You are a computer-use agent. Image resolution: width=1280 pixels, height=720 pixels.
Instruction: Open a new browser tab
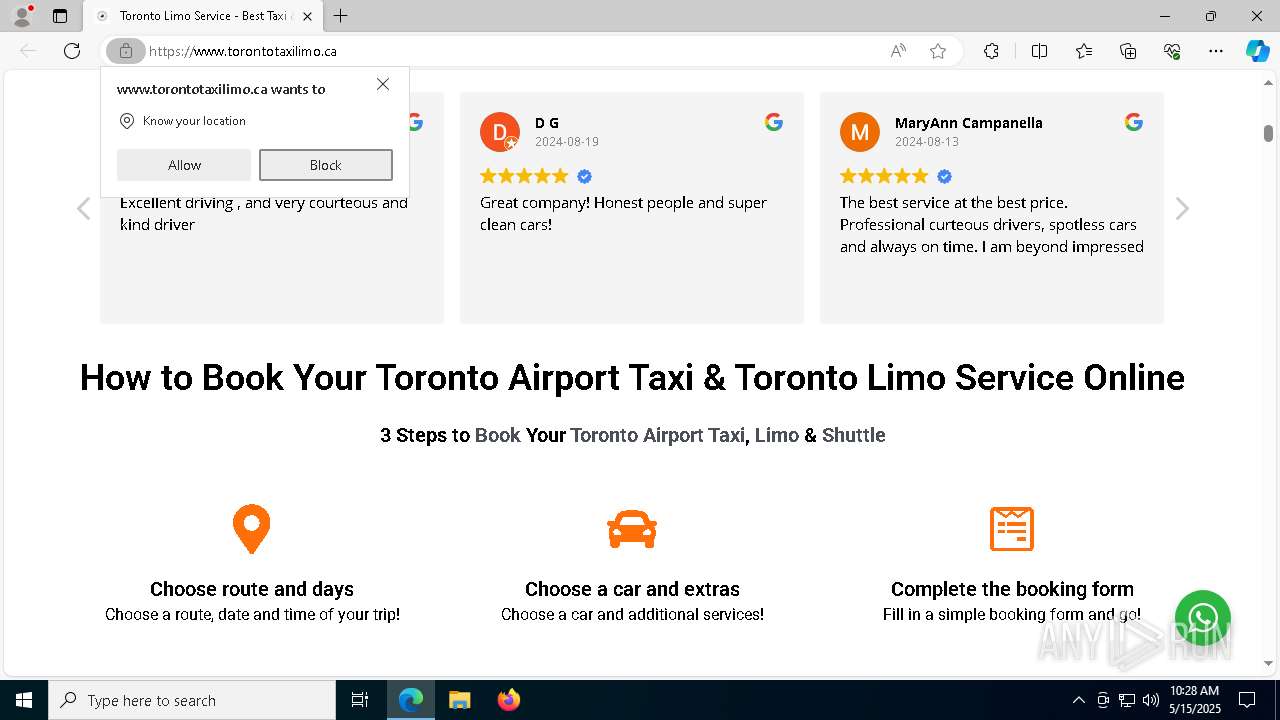coord(341,16)
